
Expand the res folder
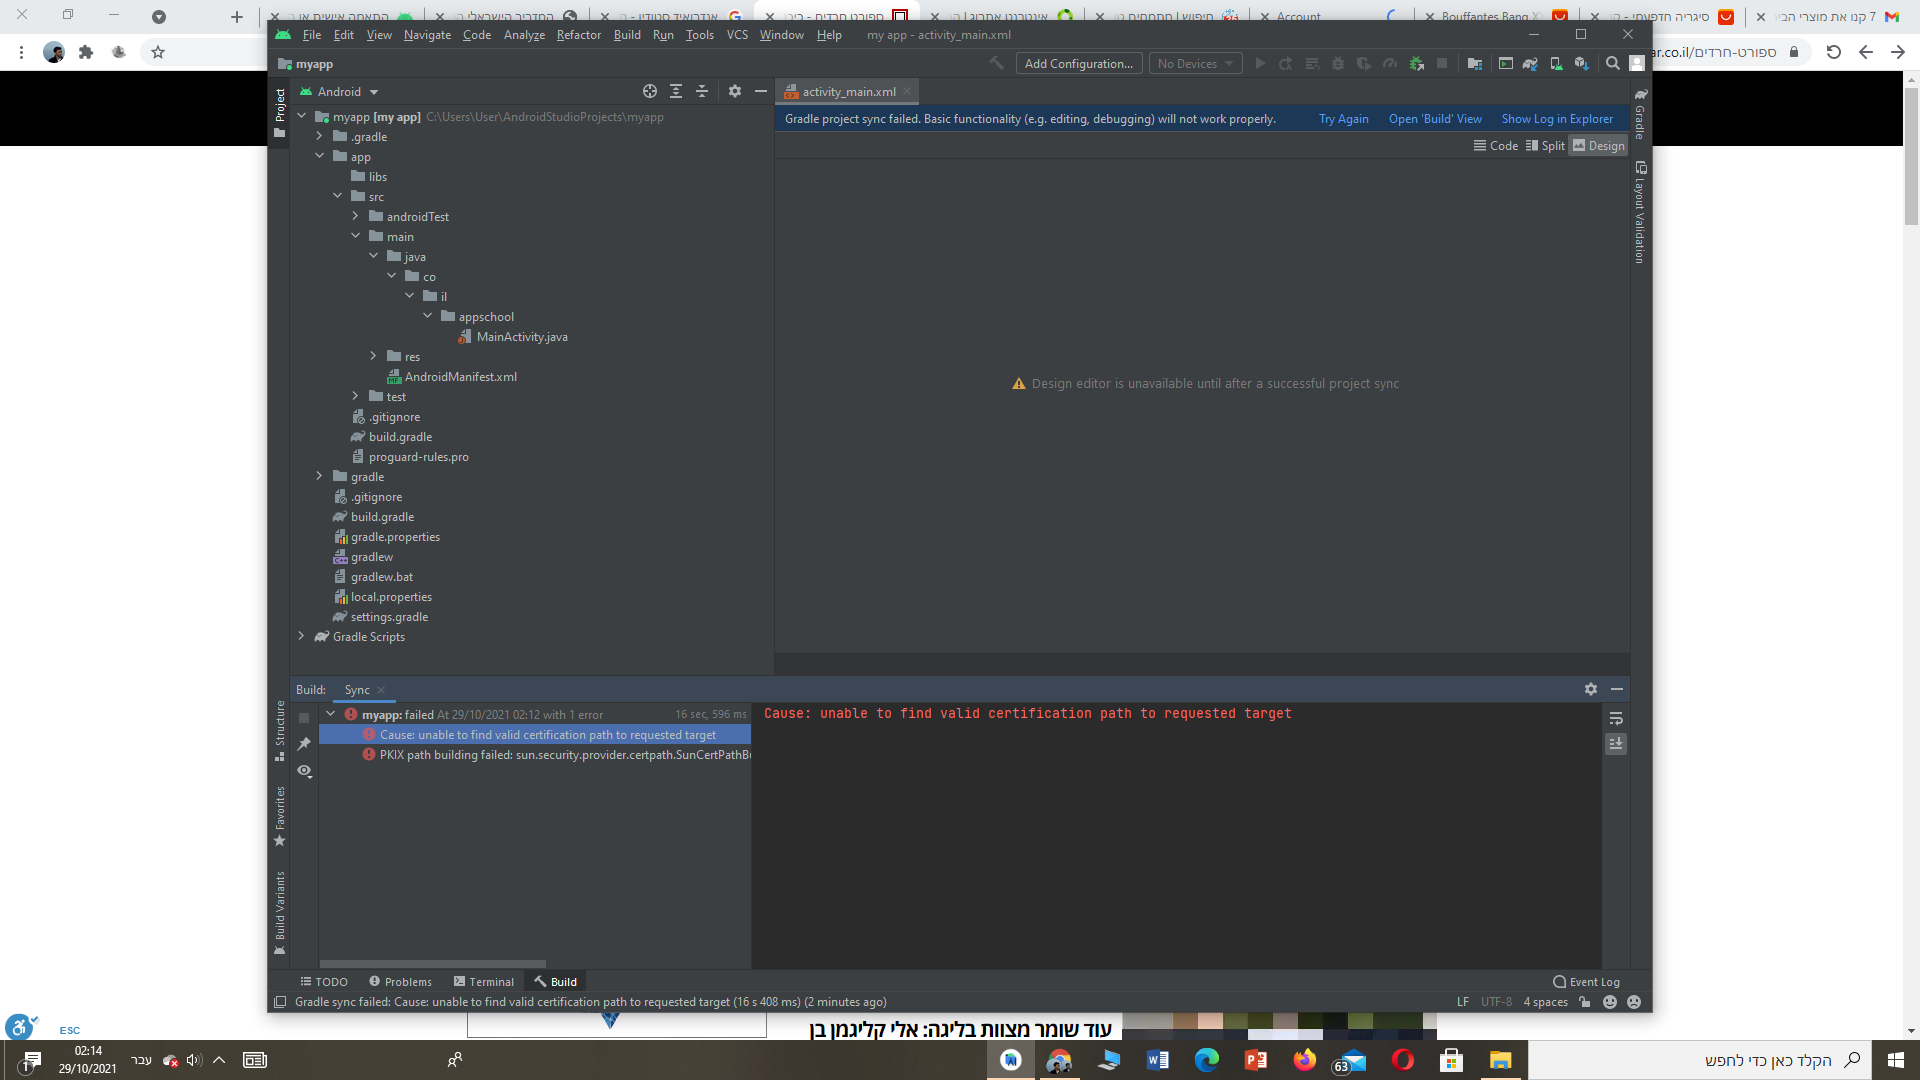coord(373,356)
